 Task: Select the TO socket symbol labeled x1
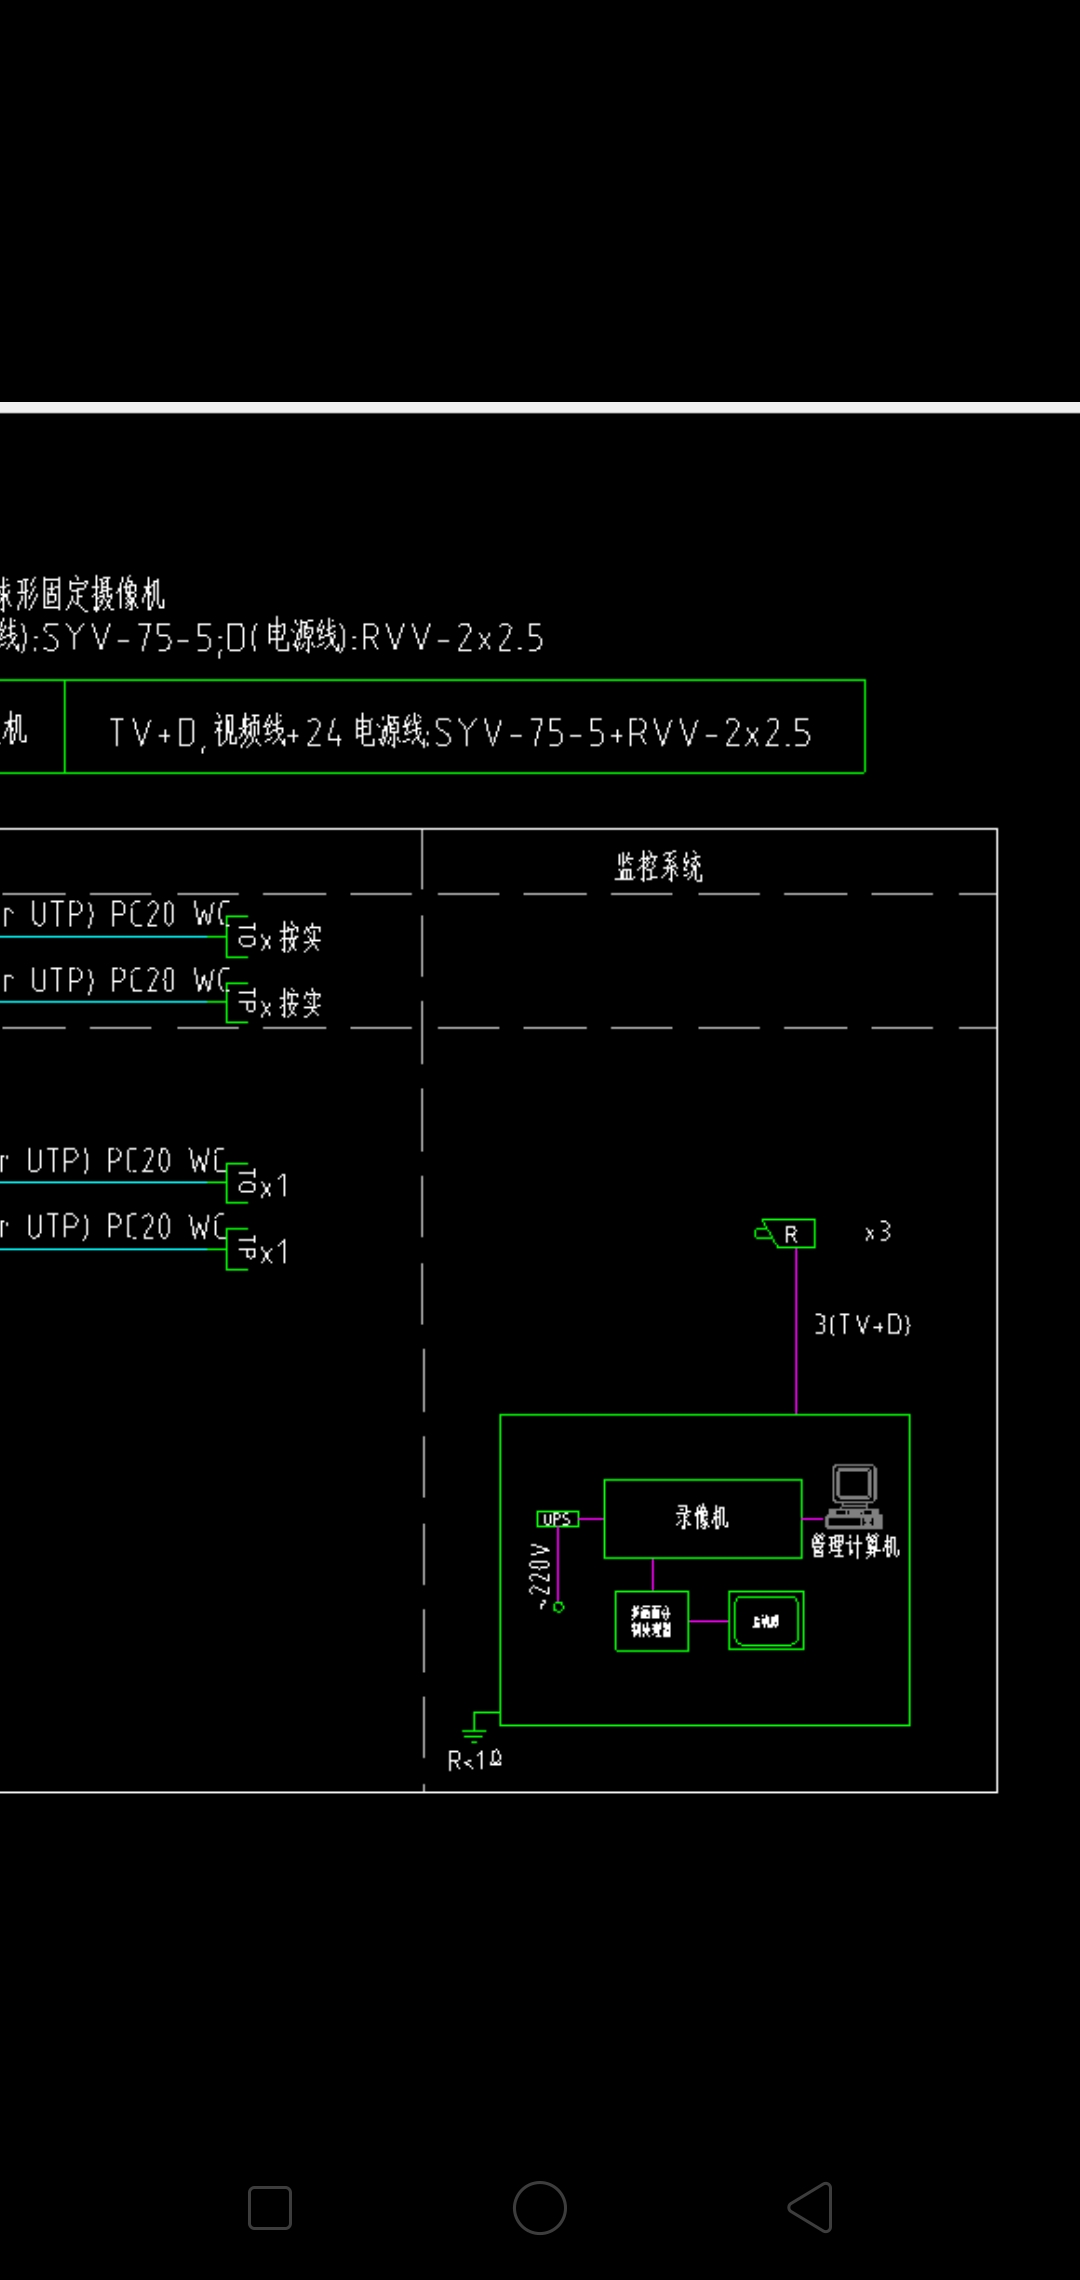pyautogui.click(x=242, y=1183)
